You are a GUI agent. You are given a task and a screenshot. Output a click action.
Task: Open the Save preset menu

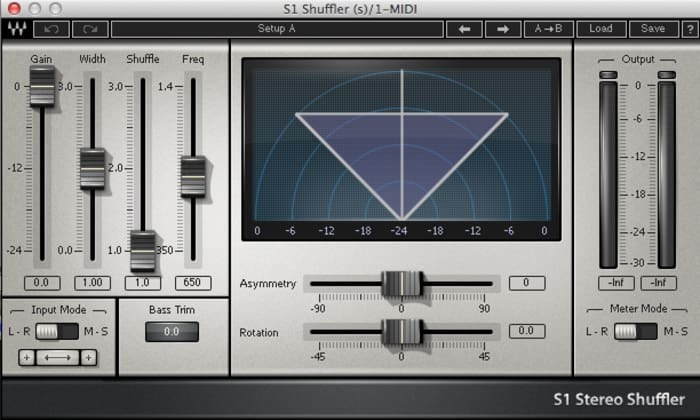(653, 29)
